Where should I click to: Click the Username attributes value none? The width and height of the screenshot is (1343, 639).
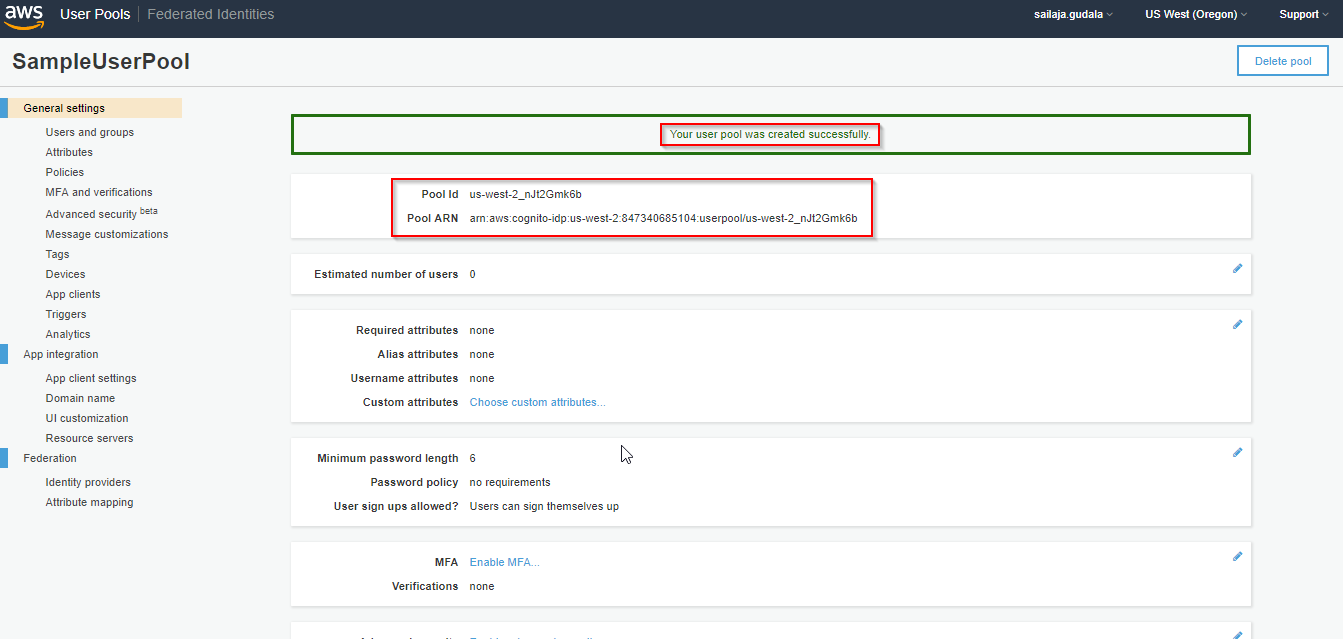click(x=482, y=378)
